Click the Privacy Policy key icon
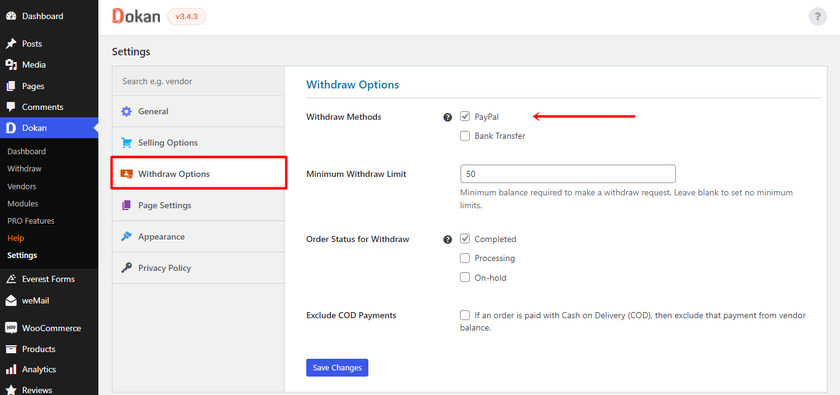Image resolution: width=840 pixels, height=395 pixels. click(126, 268)
